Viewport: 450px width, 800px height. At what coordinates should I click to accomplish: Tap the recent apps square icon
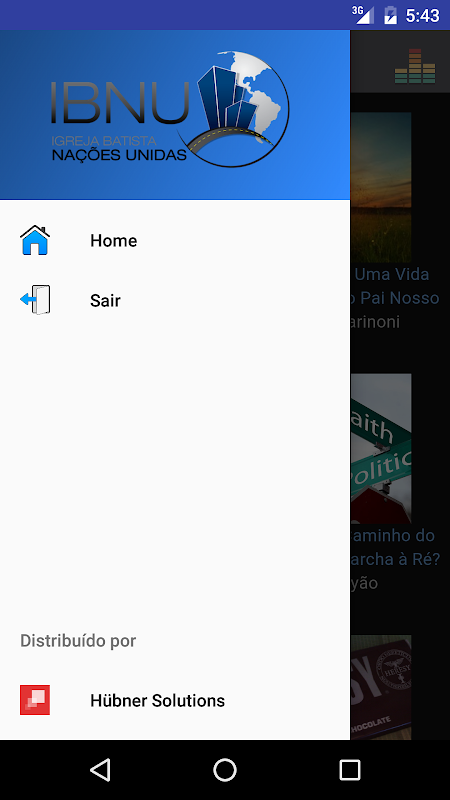click(x=349, y=770)
